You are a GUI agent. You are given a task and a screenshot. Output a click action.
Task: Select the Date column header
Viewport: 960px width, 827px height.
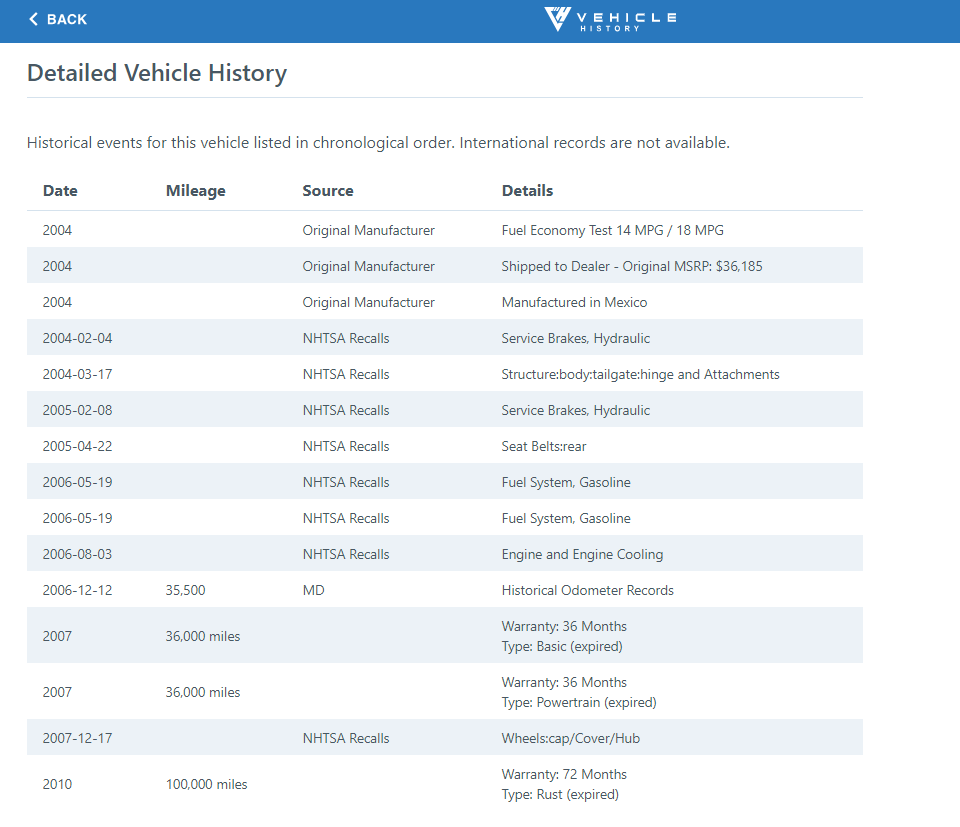(x=59, y=190)
